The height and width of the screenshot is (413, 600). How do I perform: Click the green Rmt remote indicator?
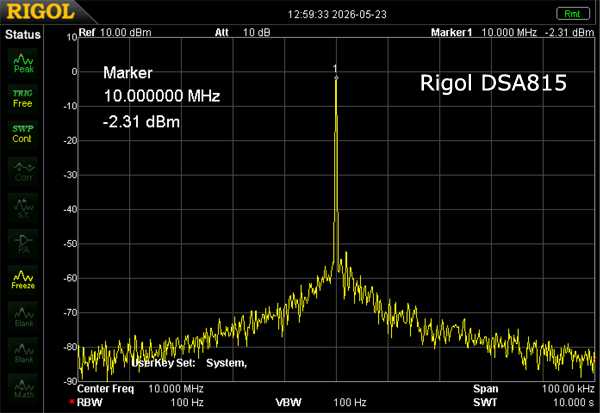coord(572,14)
